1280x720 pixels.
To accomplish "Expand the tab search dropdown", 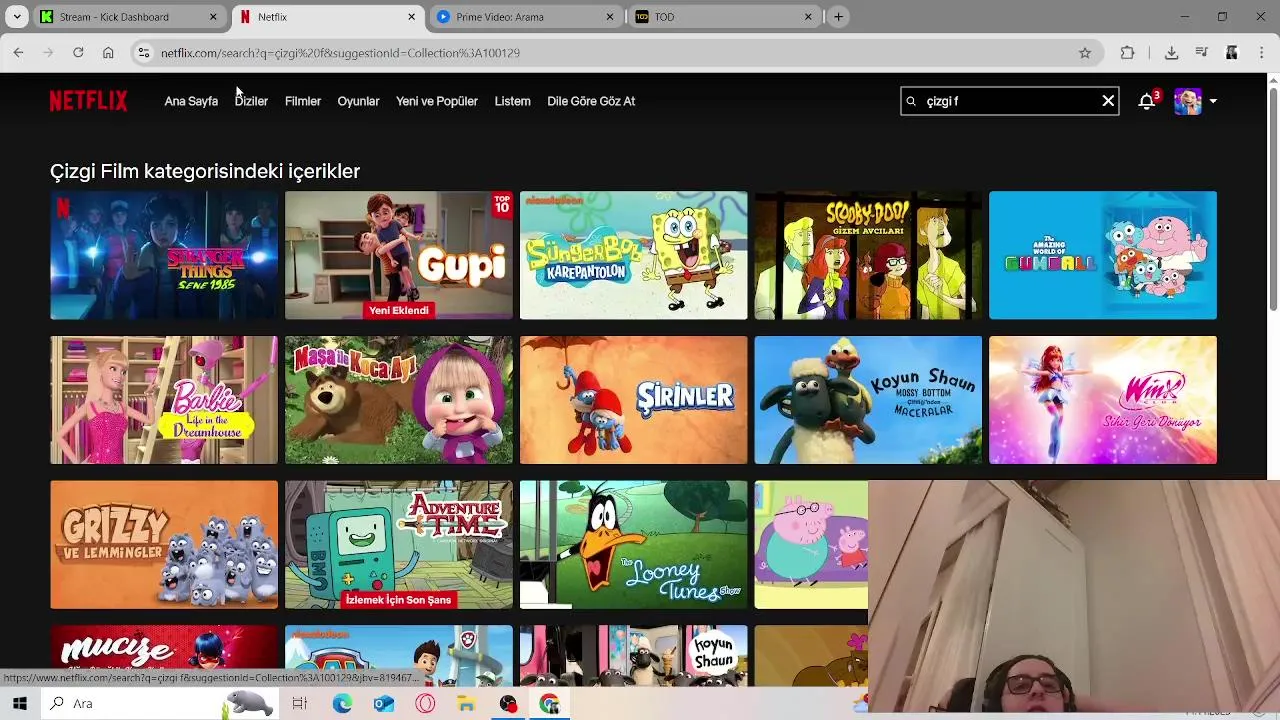I will tap(17, 17).
